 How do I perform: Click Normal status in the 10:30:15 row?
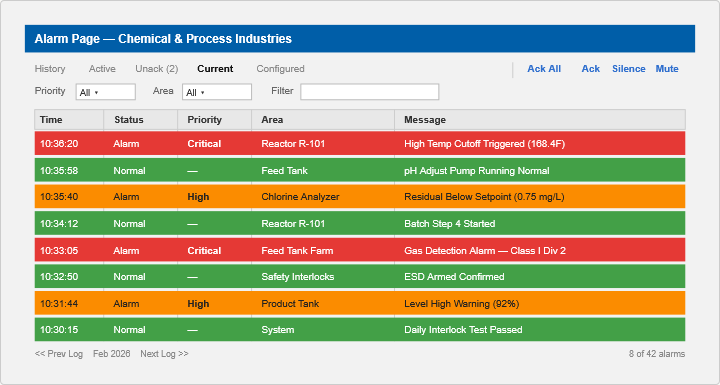click(129, 330)
